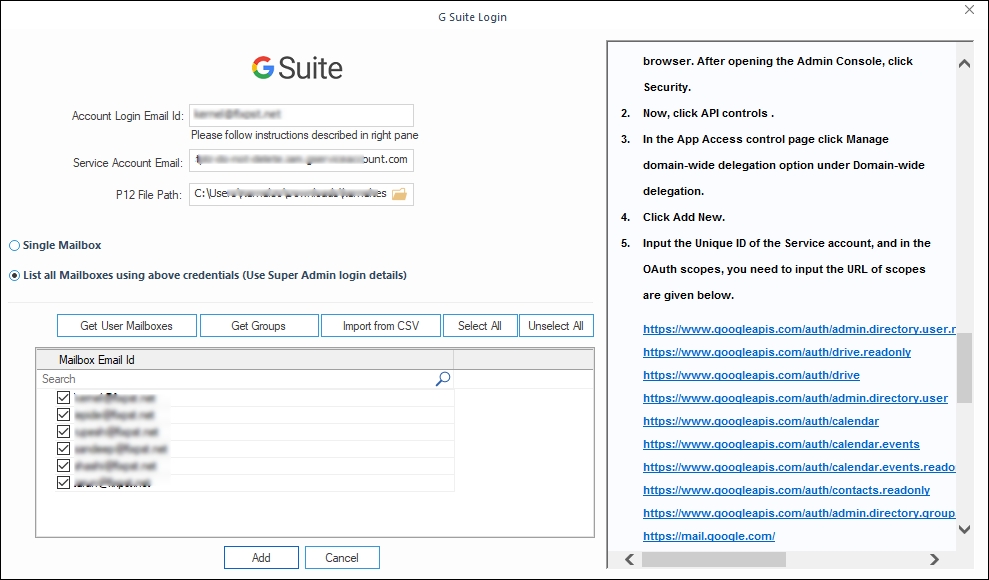
Task: Open the auth/admin.directory.user.r… scope link
Action: (799, 329)
